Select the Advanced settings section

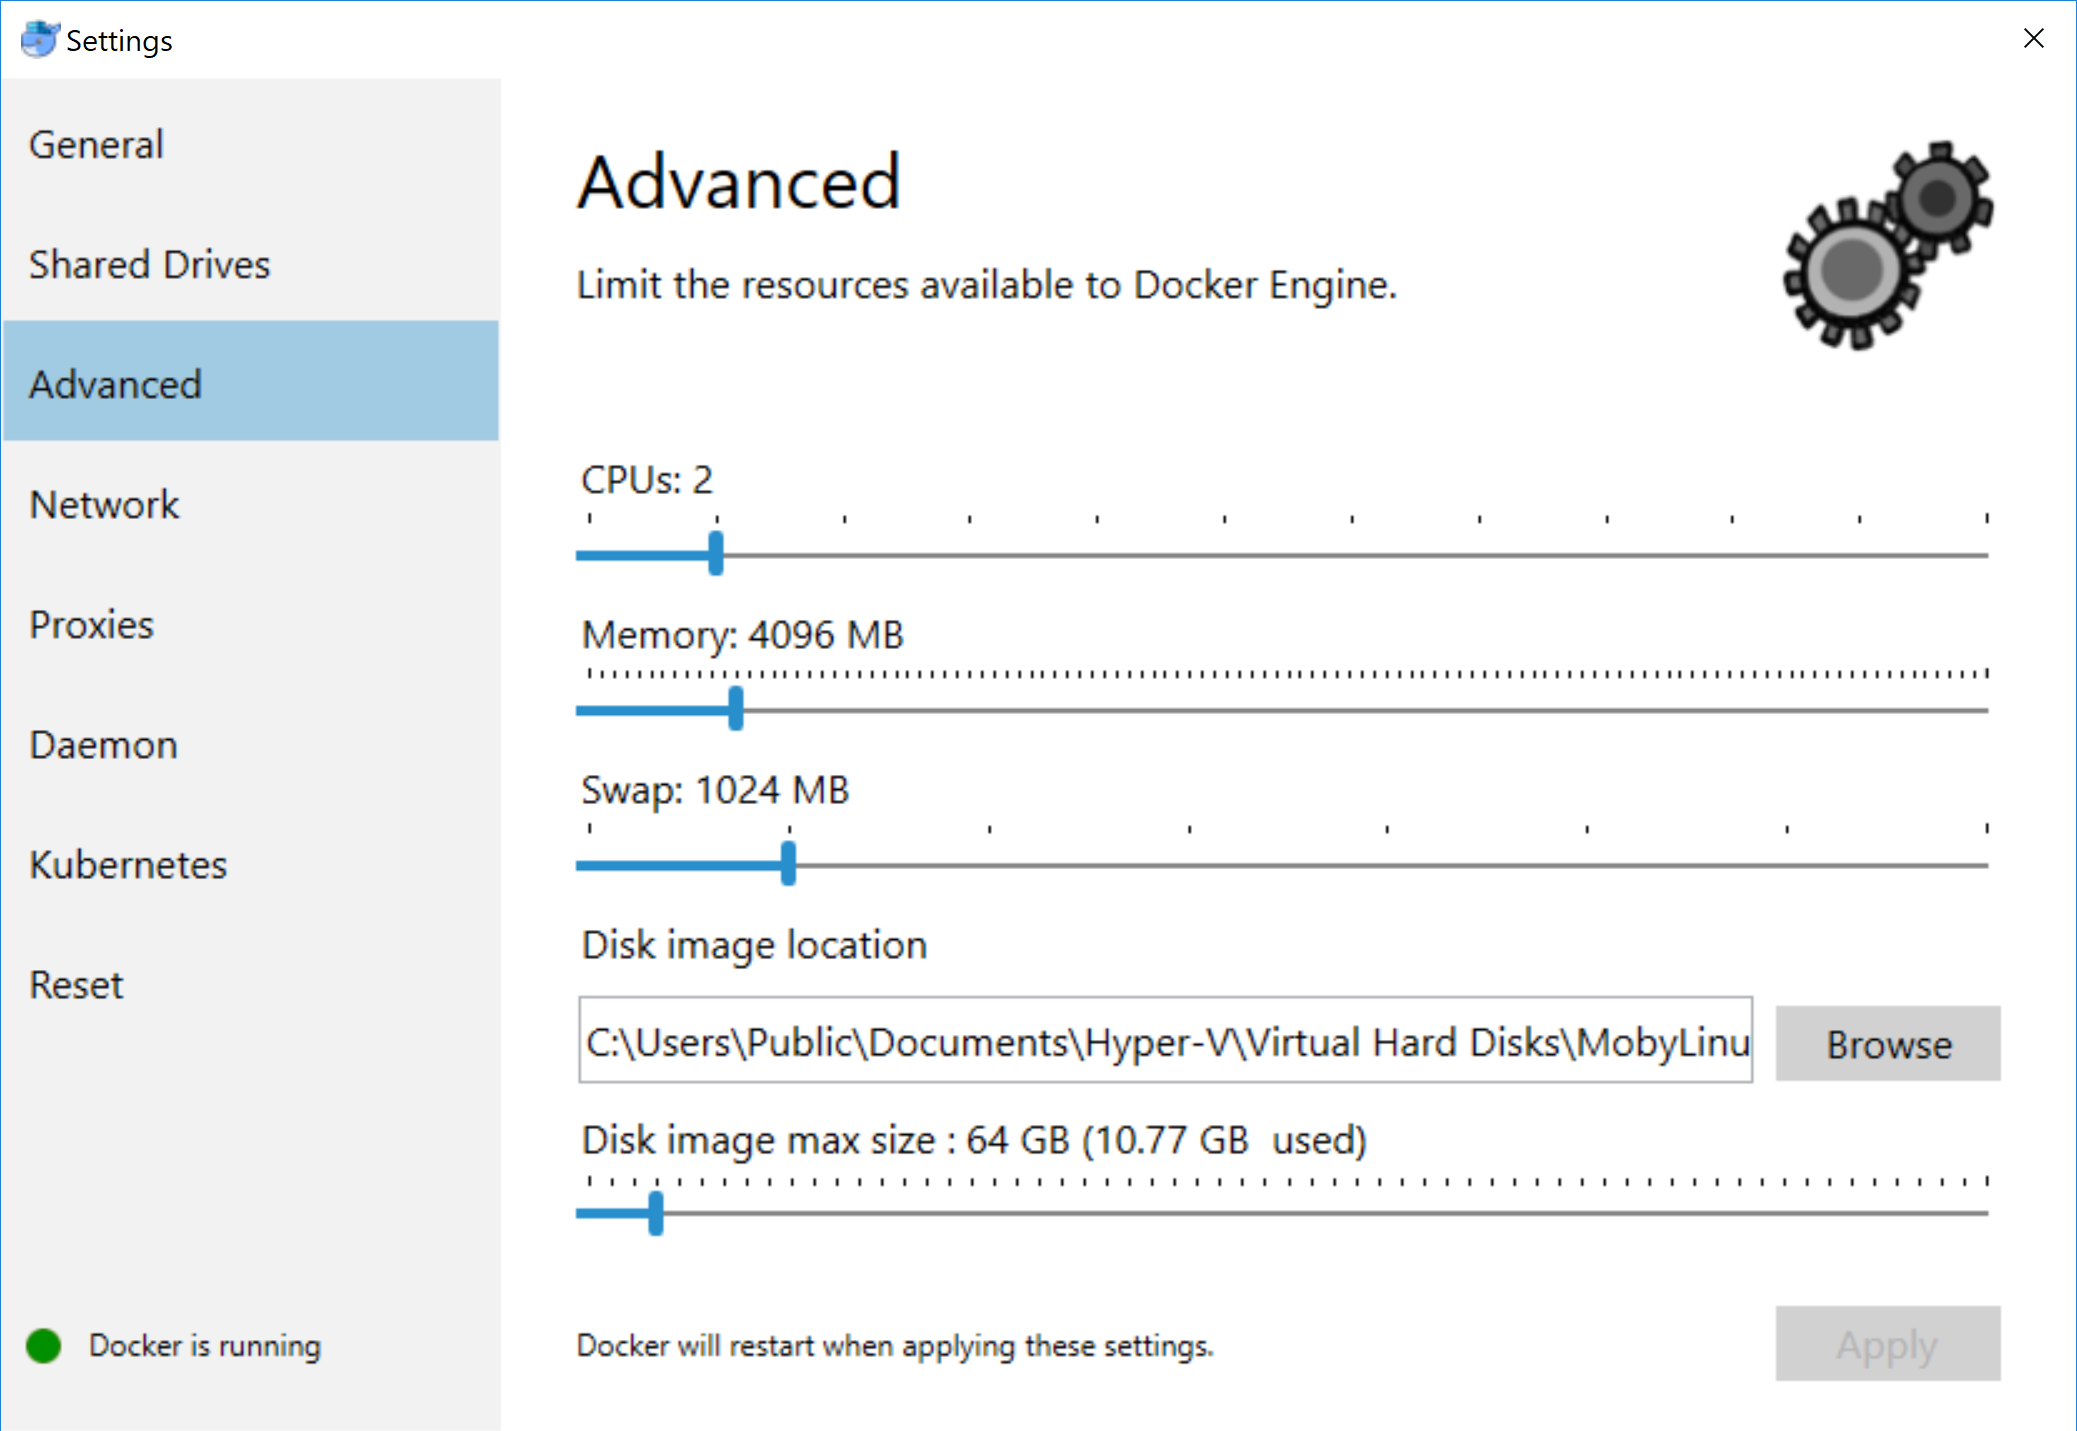(116, 384)
